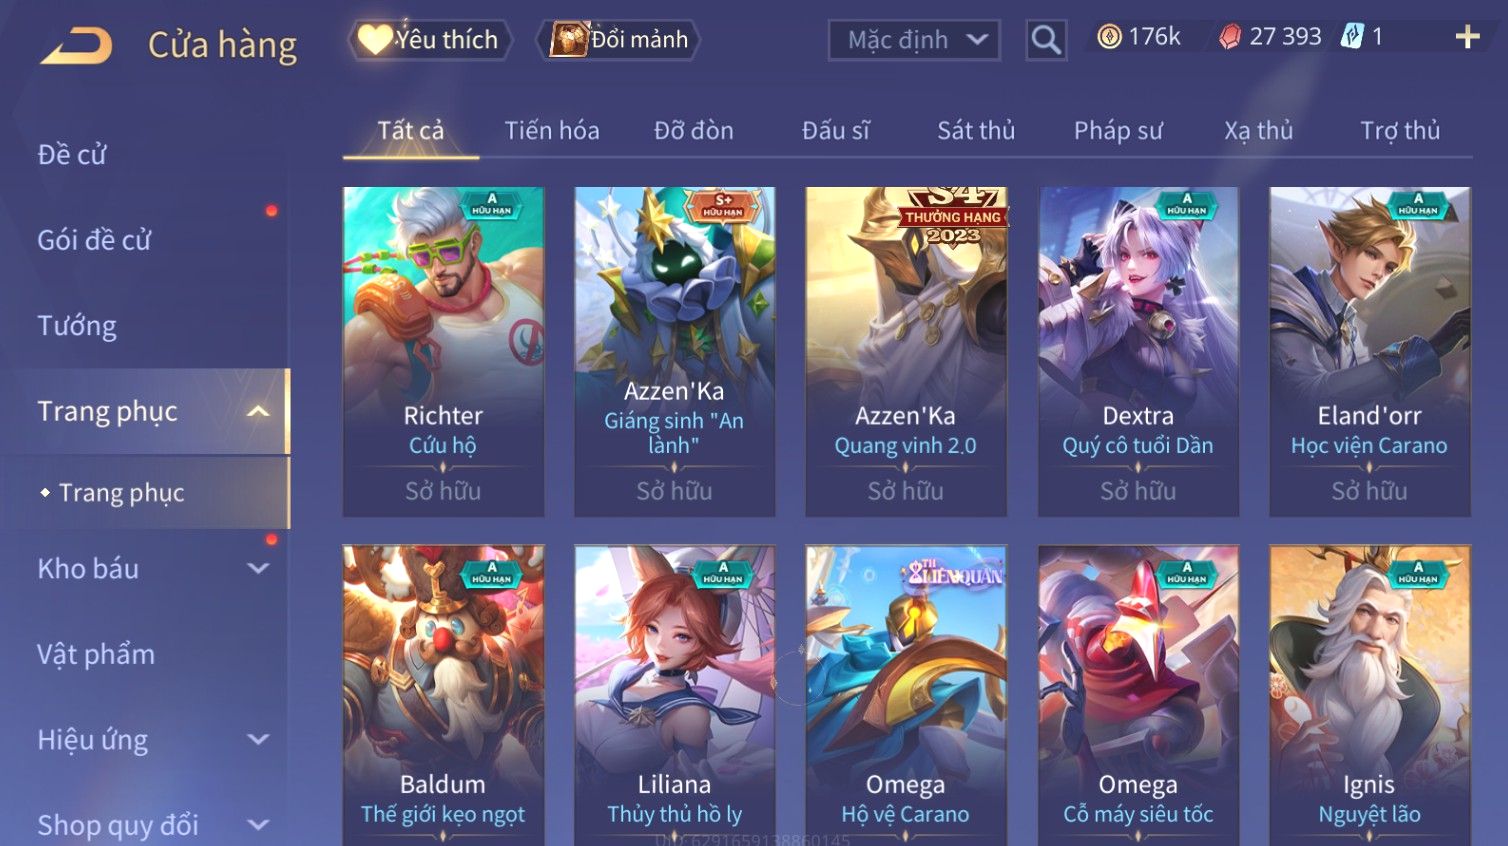Select the Tiến hóa tab

[x=552, y=130]
